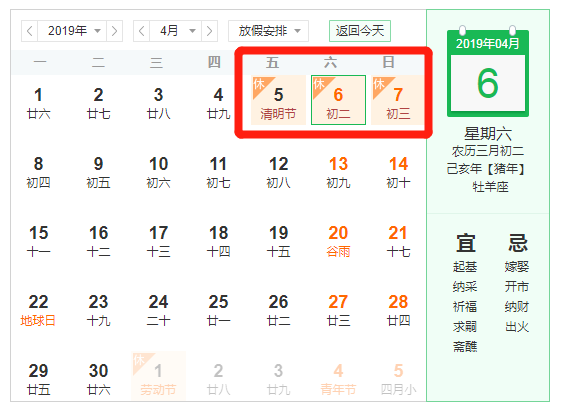Select April 30 廿六
The height and width of the screenshot is (411, 567).
(x=98, y=380)
